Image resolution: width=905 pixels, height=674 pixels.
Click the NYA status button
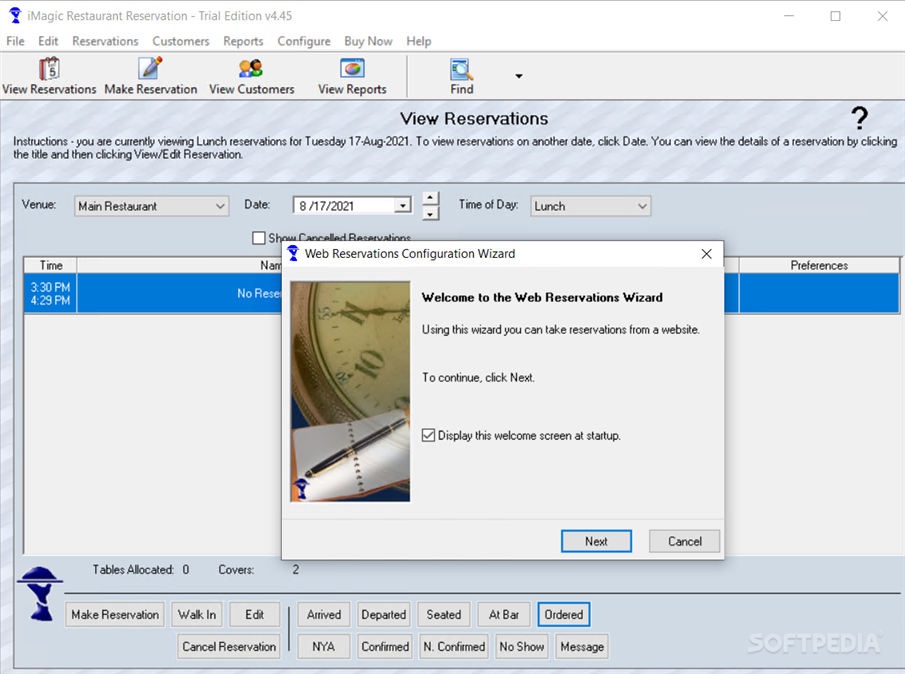tap(324, 646)
